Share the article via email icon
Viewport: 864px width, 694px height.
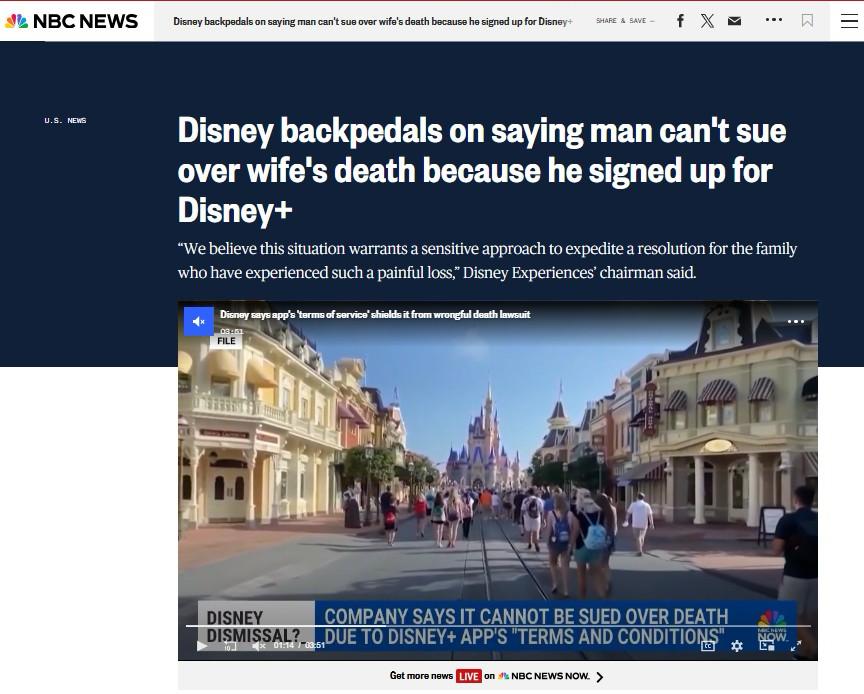click(x=734, y=21)
